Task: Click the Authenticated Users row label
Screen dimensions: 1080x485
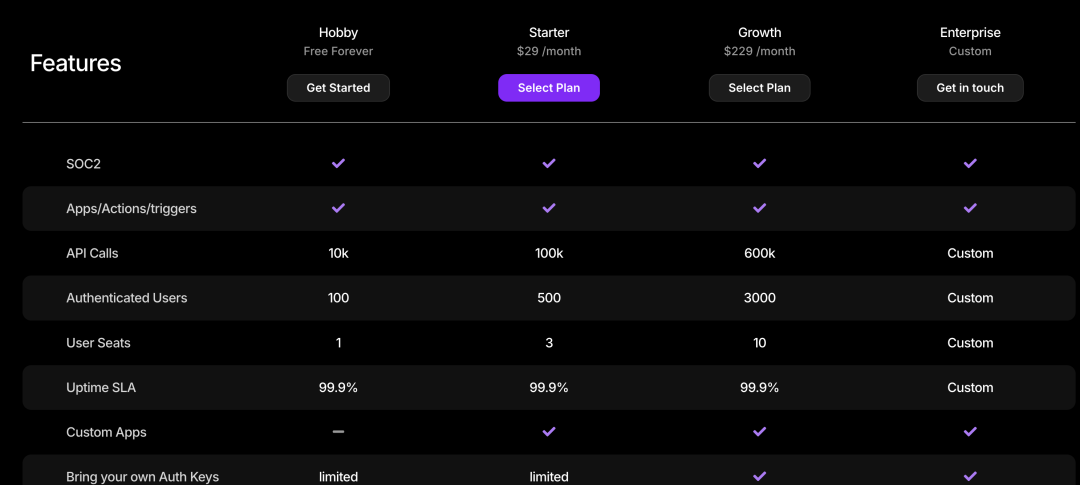Action: [126, 298]
